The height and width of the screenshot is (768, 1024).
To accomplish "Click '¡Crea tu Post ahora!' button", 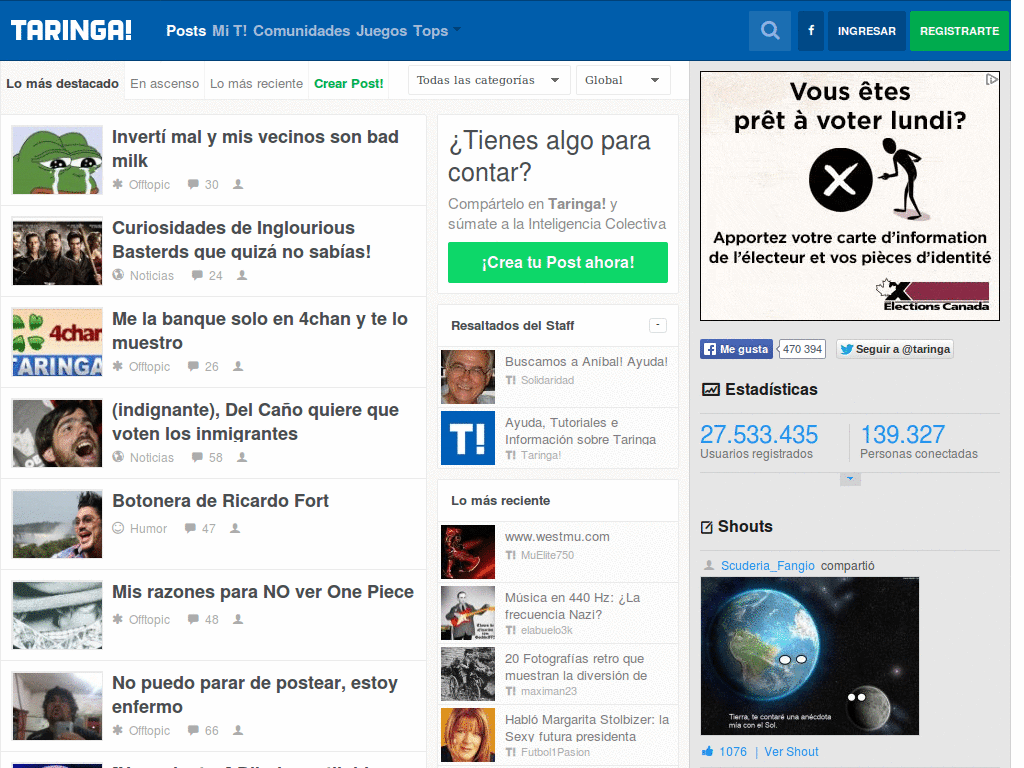I will pyautogui.click(x=558, y=263).
